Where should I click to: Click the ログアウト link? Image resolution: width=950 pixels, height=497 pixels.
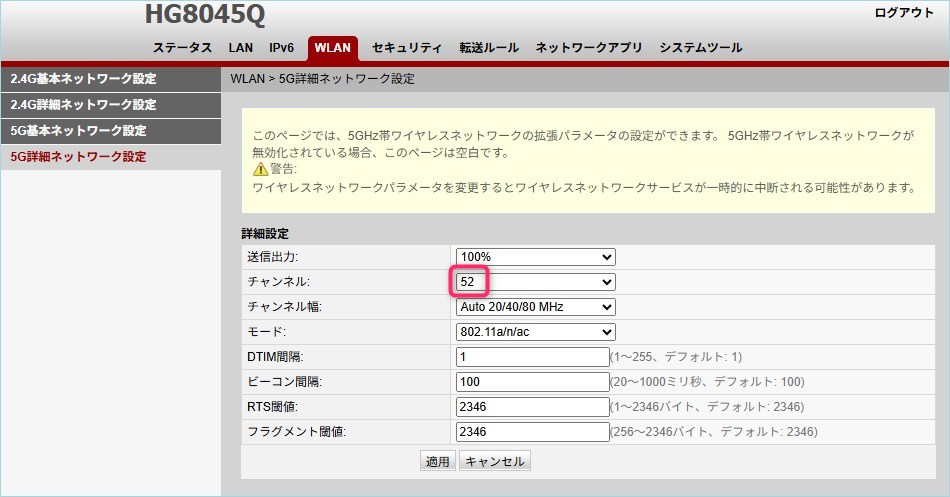point(904,13)
